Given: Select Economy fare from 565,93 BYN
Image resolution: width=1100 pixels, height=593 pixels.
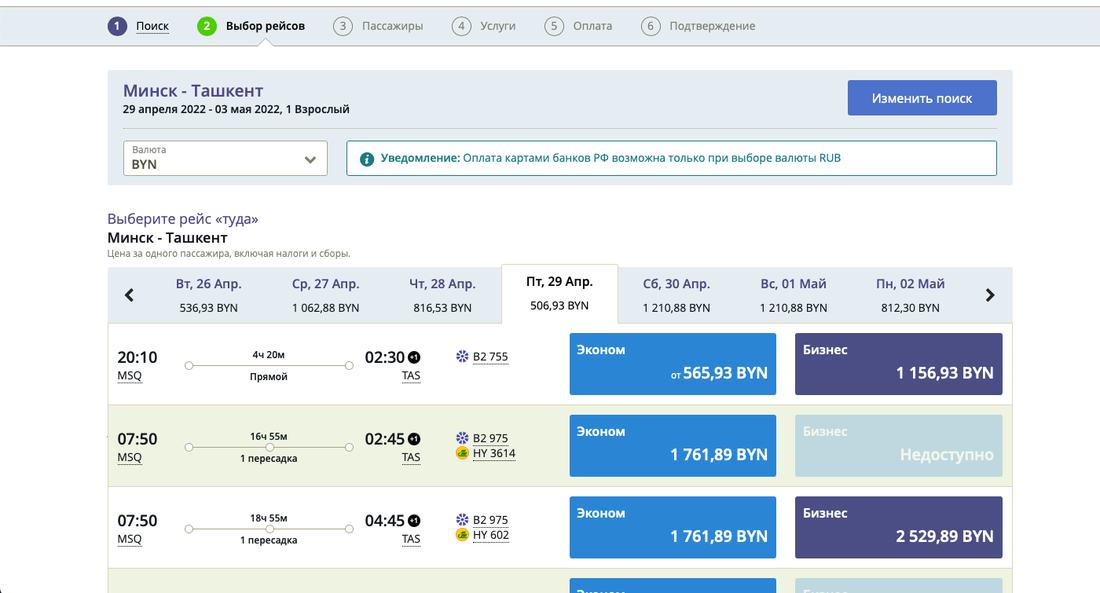Looking at the screenshot, I should point(672,364).
